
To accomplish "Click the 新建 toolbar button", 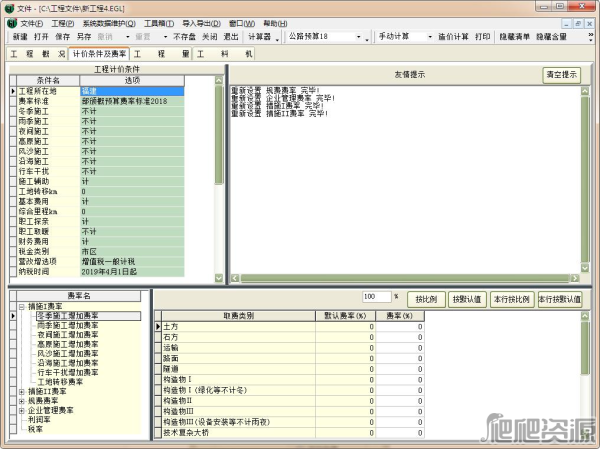I will [20, 36].
